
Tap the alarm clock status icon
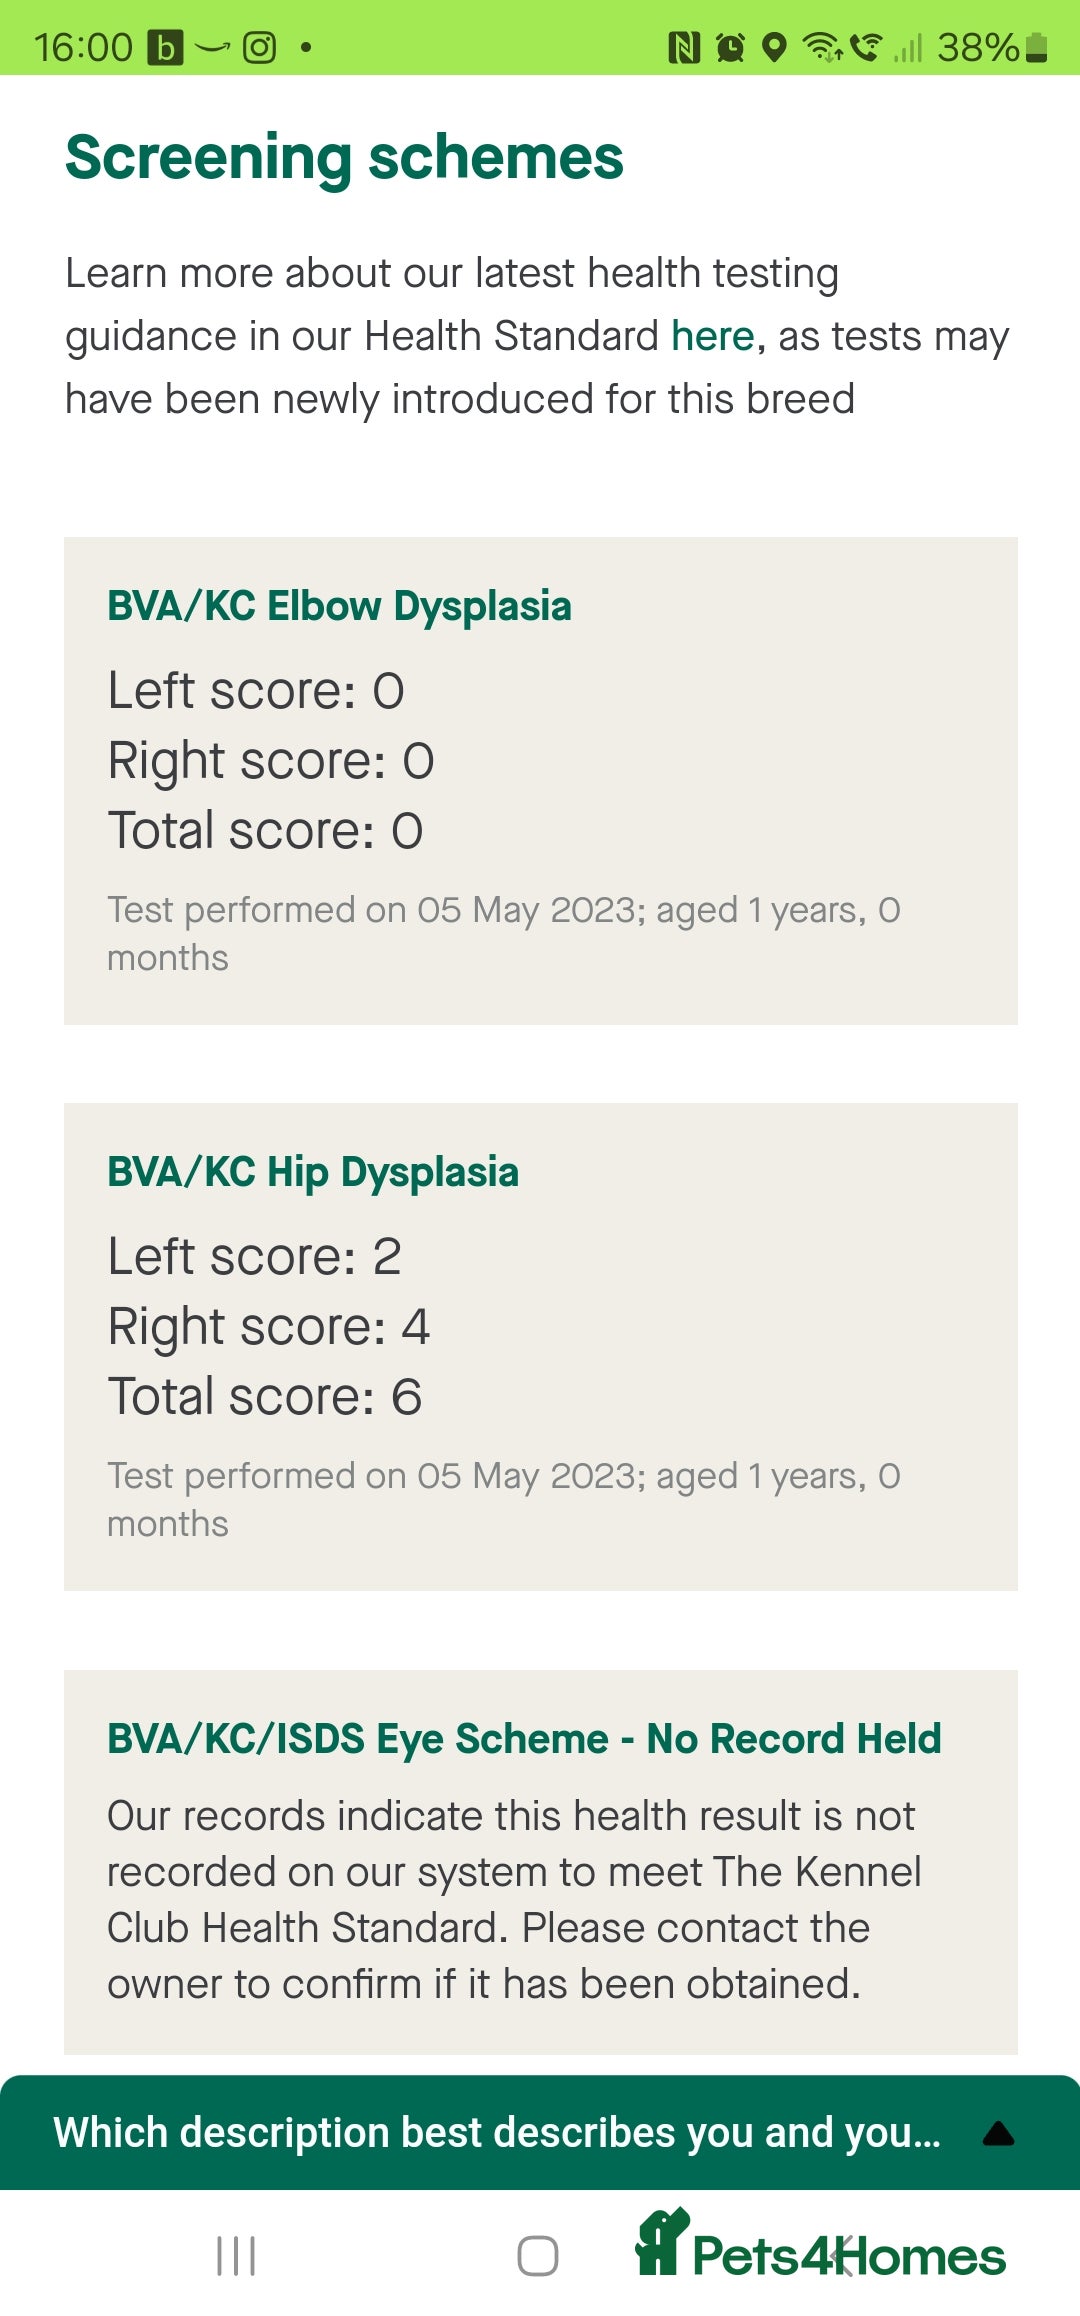click(x=731, y=47)
